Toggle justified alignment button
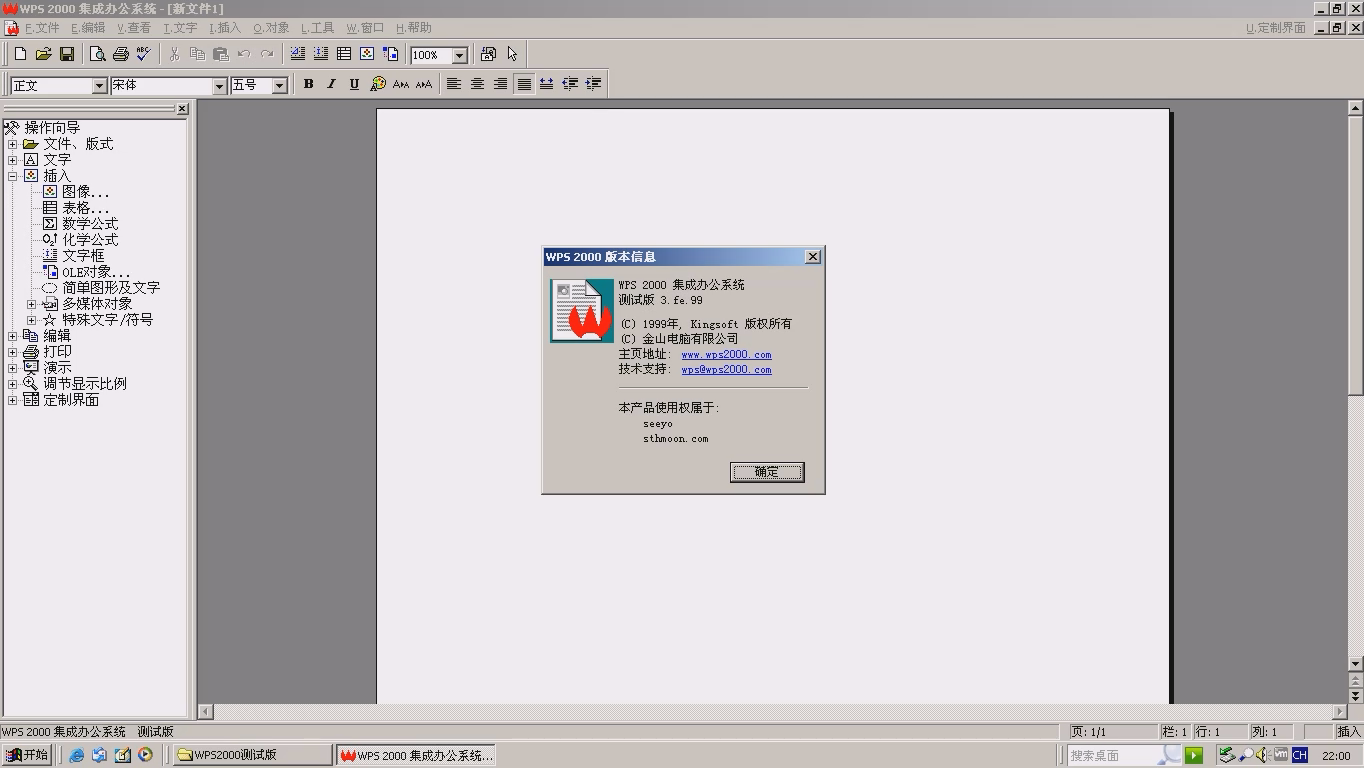Viewport: 1364px width, 768px height. point(523,84)
